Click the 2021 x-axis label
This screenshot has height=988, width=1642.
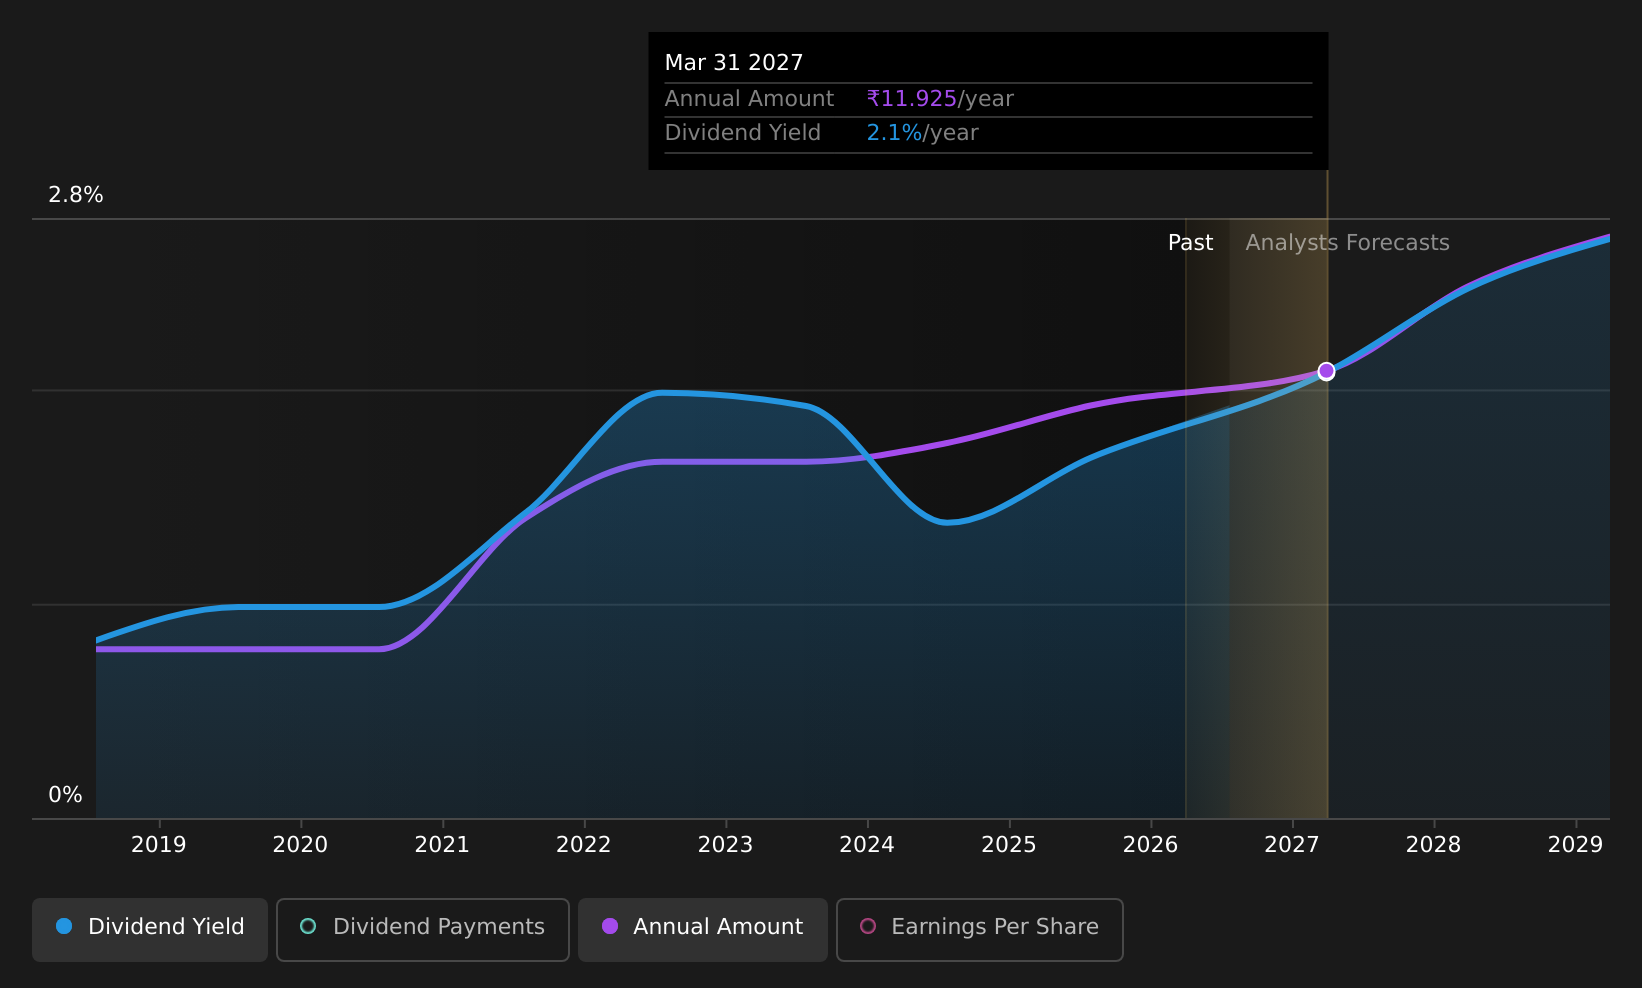(442, 845)
